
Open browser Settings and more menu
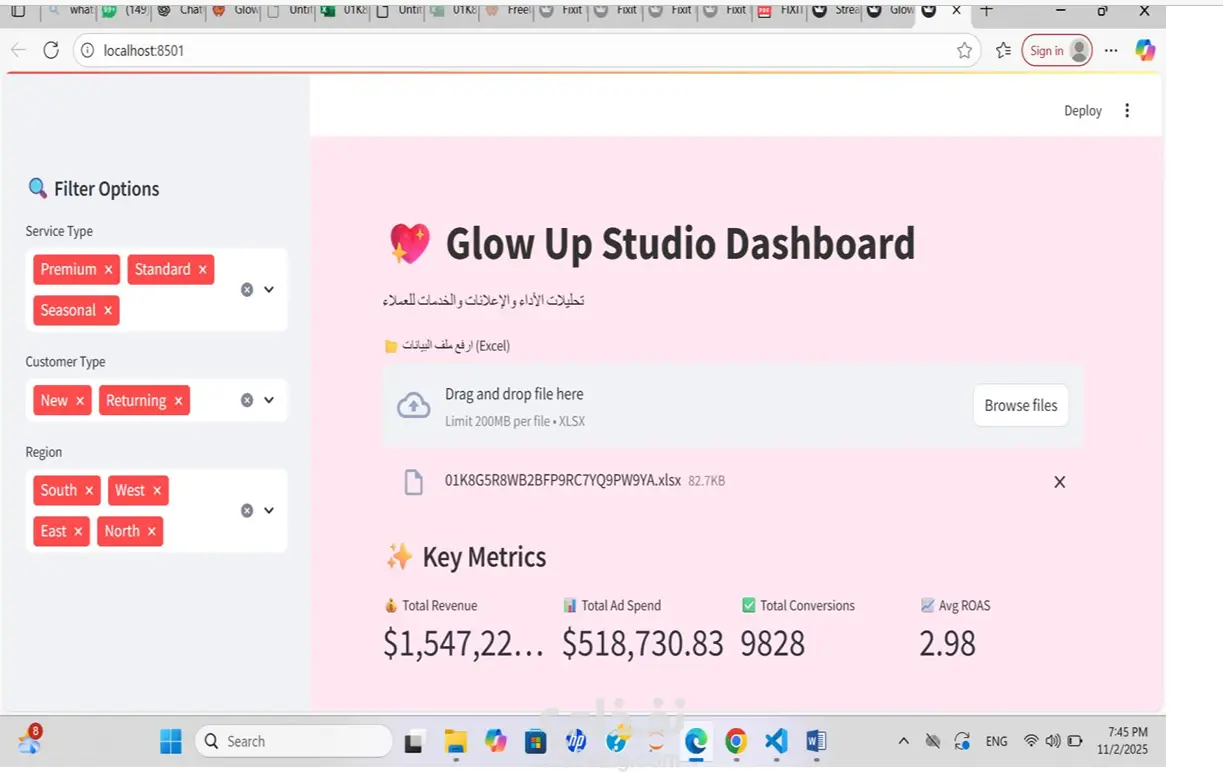click(1111, 50)
